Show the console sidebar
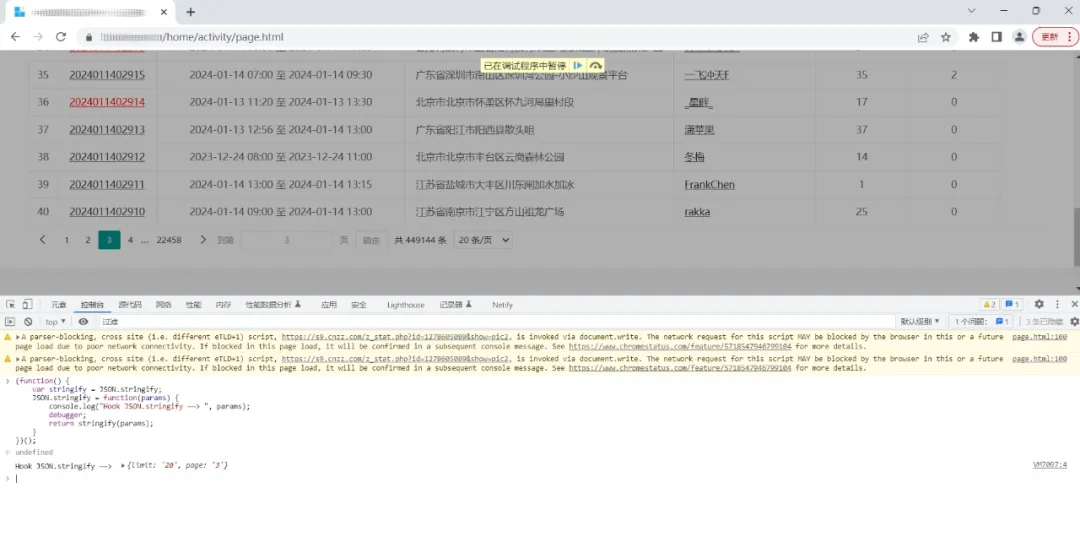Screen dimensions: 1080x542 pyautogui.click(x=10, y=322)
